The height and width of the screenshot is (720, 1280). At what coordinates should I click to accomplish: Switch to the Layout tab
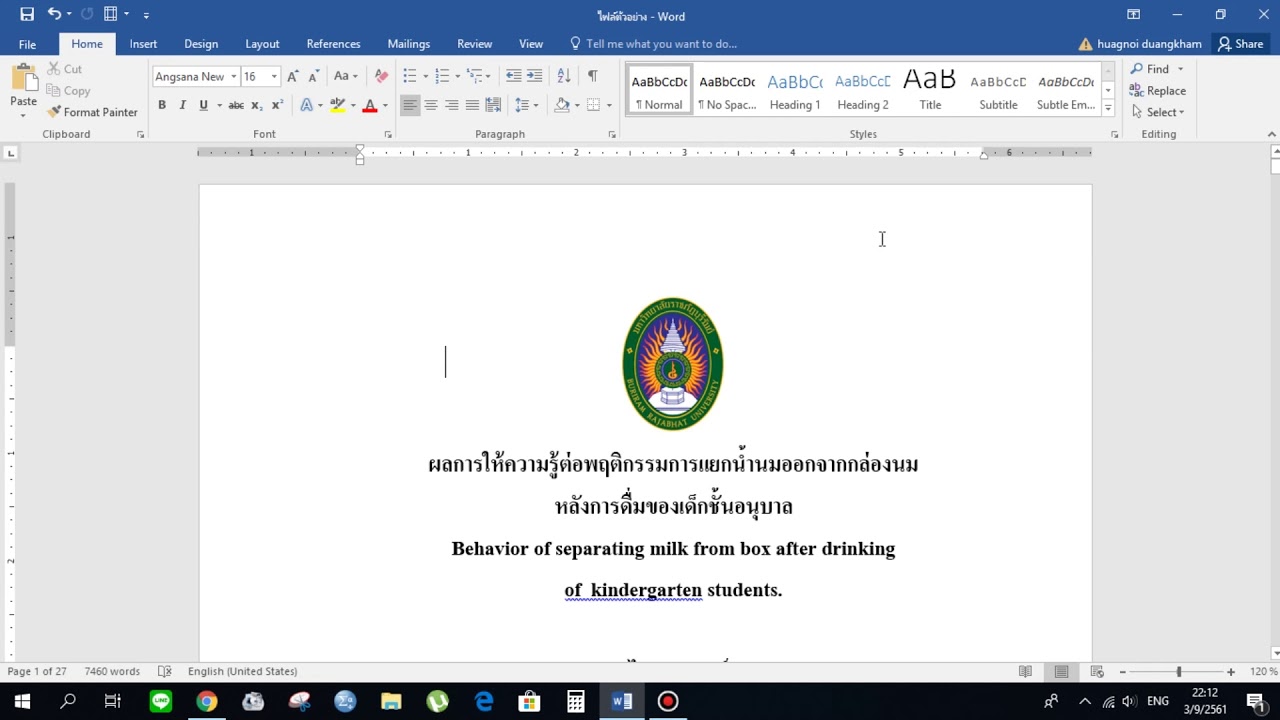point(262,44)
